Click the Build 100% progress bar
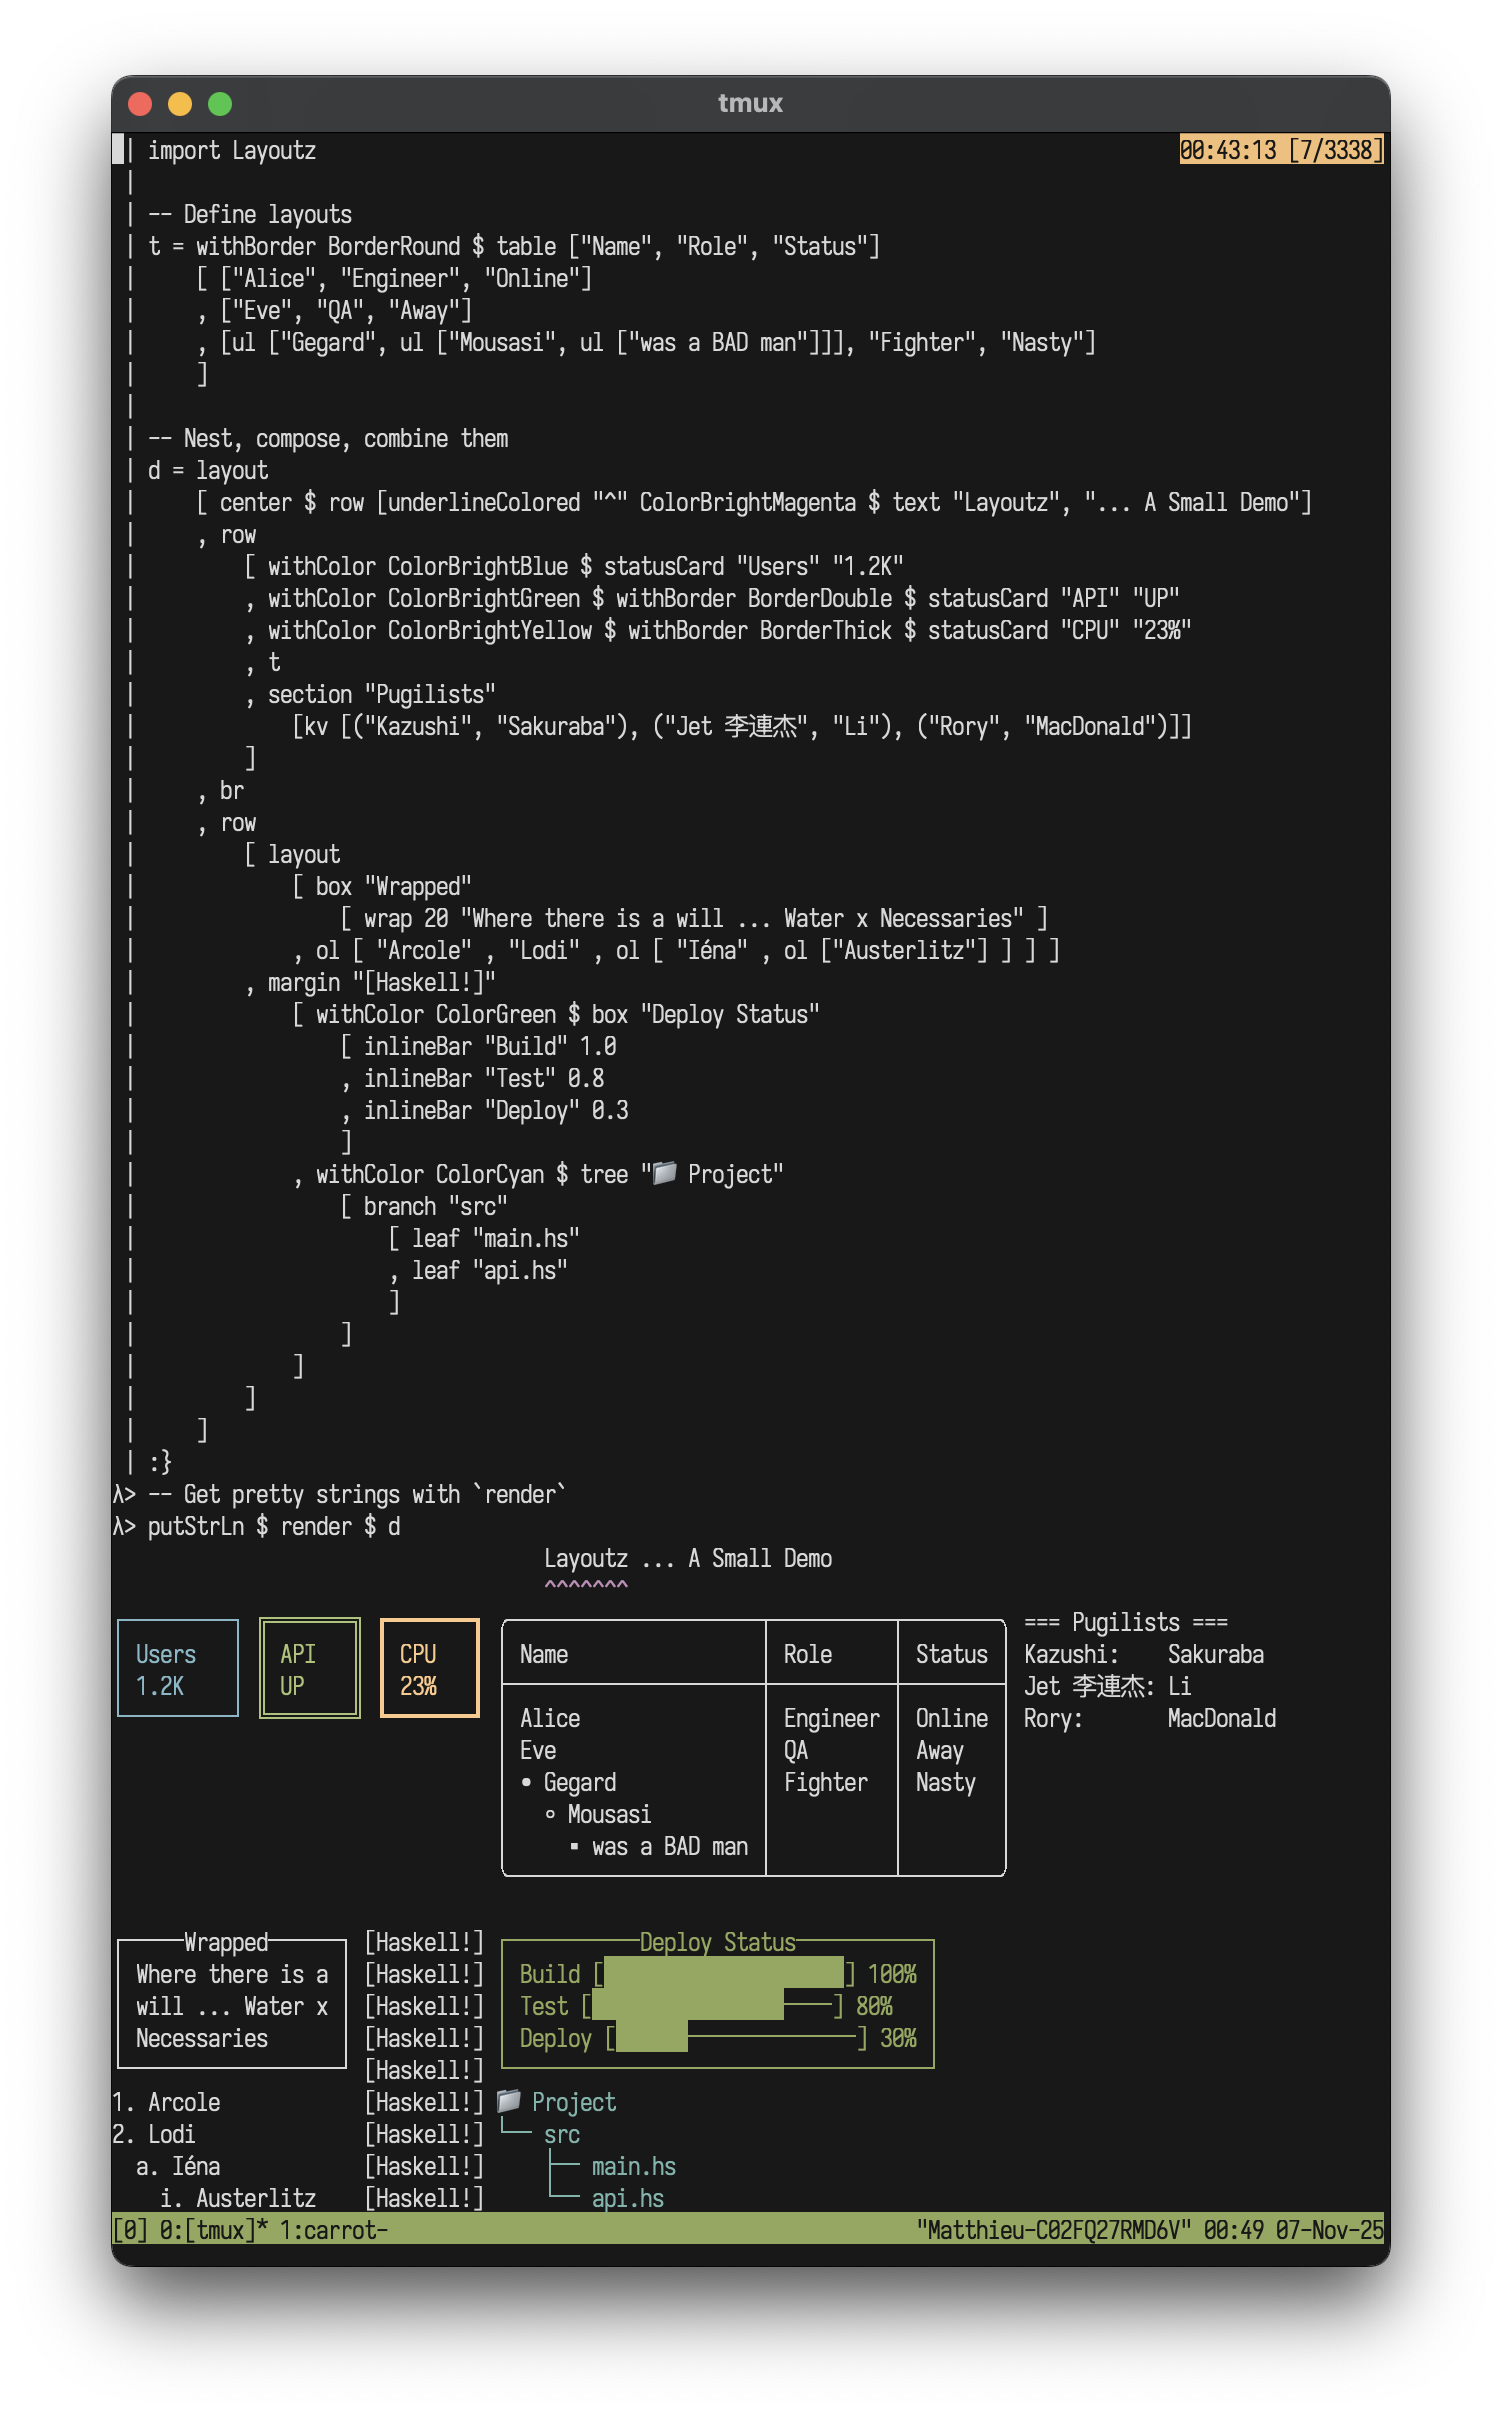 pos(724,1974)
